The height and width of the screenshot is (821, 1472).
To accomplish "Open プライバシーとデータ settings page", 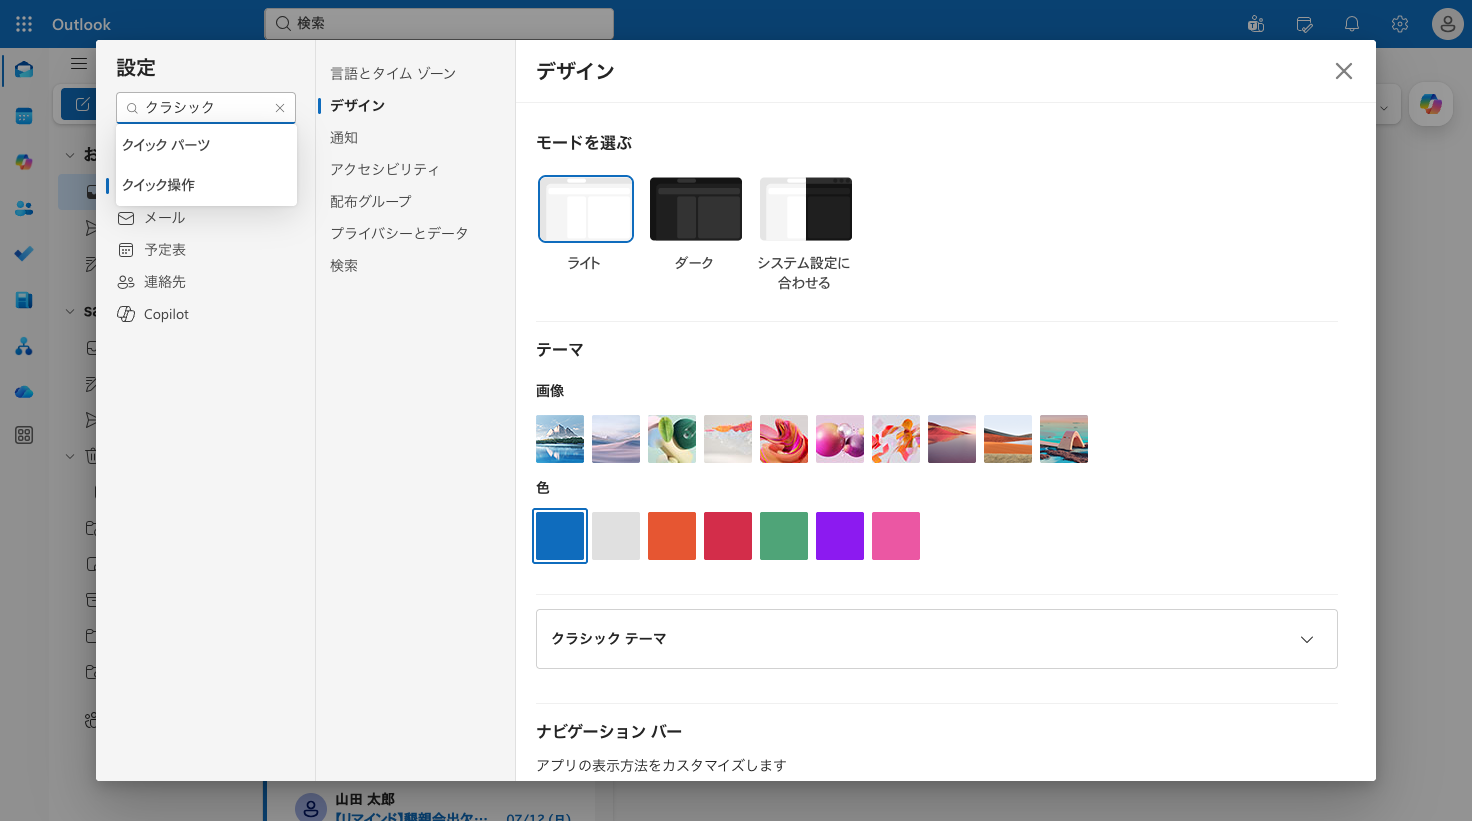I will [399, 233].
